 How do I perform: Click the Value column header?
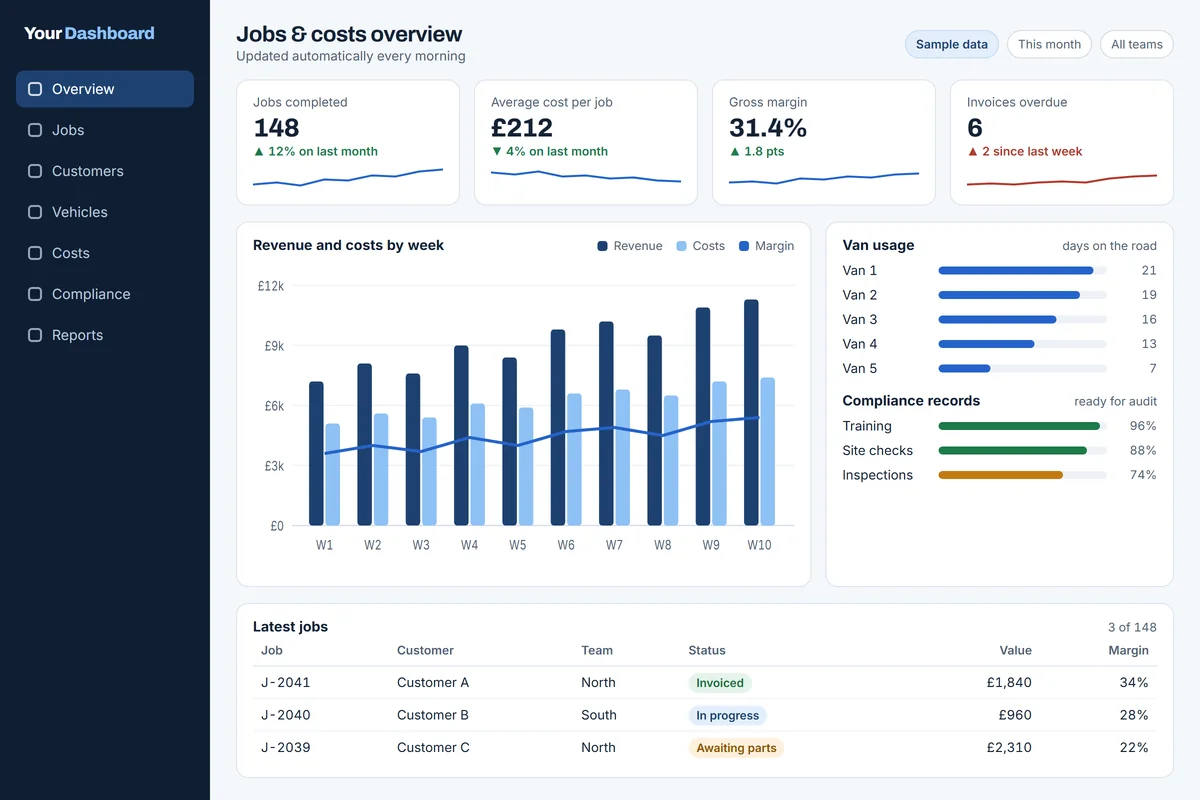[x=1015, y=650]
